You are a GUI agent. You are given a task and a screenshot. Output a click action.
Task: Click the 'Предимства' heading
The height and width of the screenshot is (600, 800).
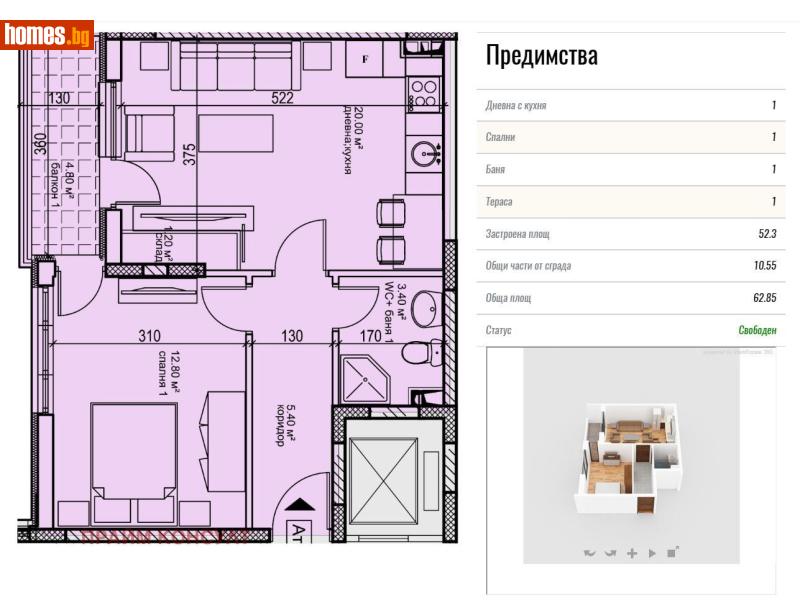click(x=541, y=57)
